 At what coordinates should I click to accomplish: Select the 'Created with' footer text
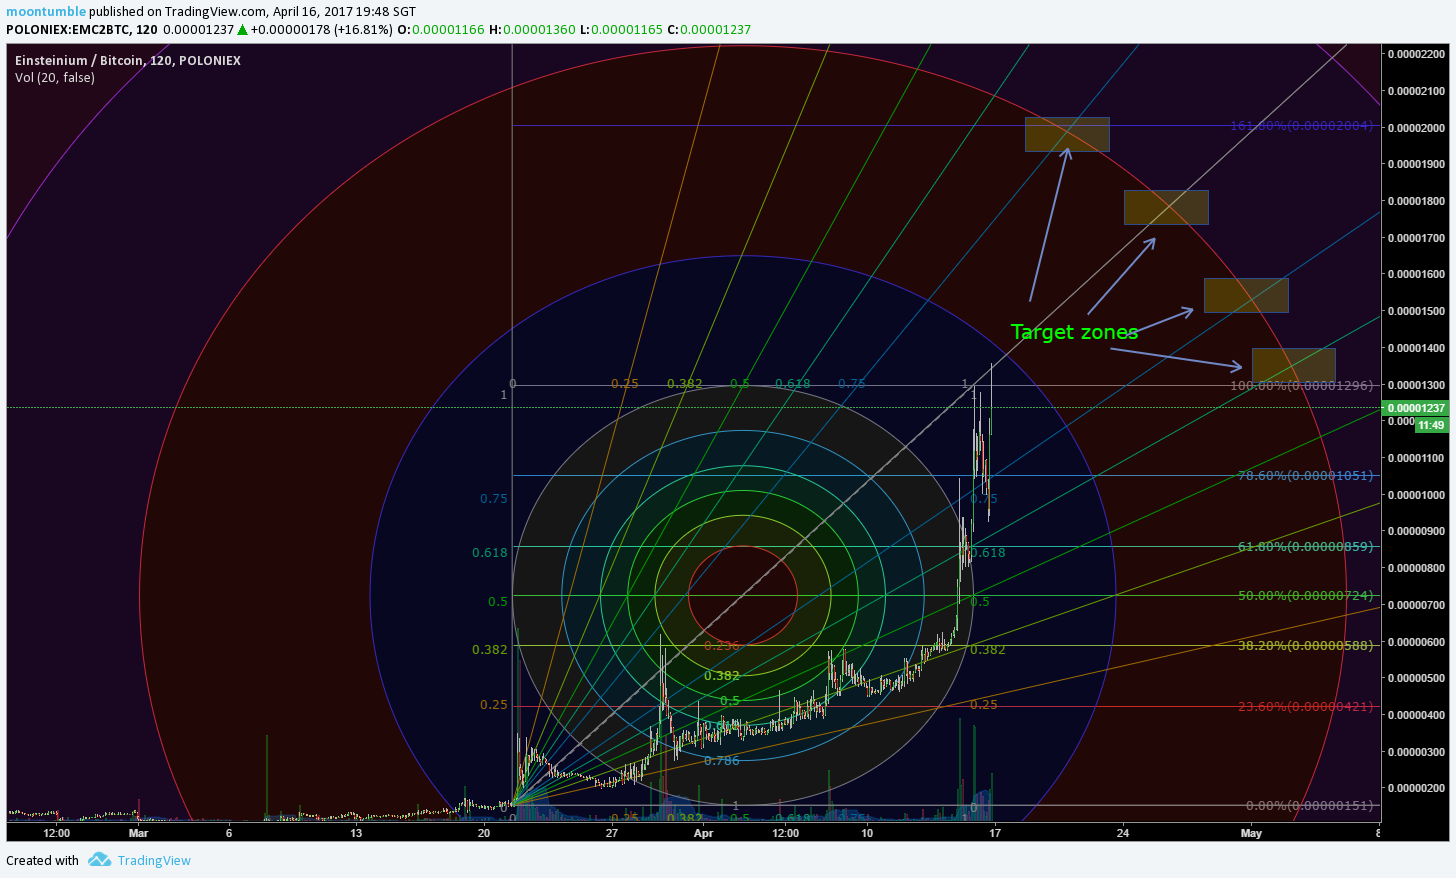[x=42, y=860]
